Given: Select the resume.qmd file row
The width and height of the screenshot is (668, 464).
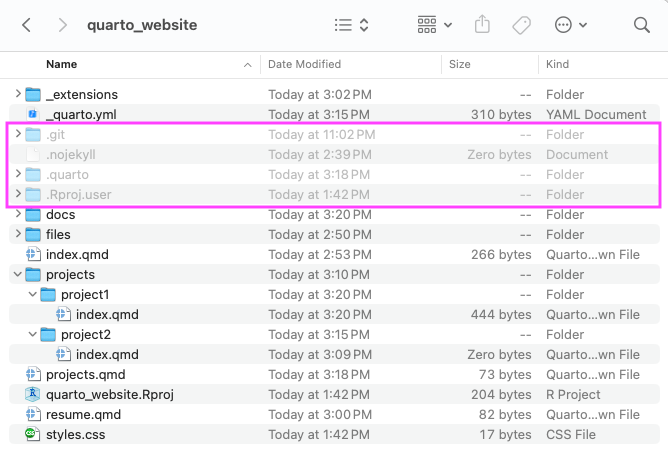Looking at the screenshot, I should (334, 415).
